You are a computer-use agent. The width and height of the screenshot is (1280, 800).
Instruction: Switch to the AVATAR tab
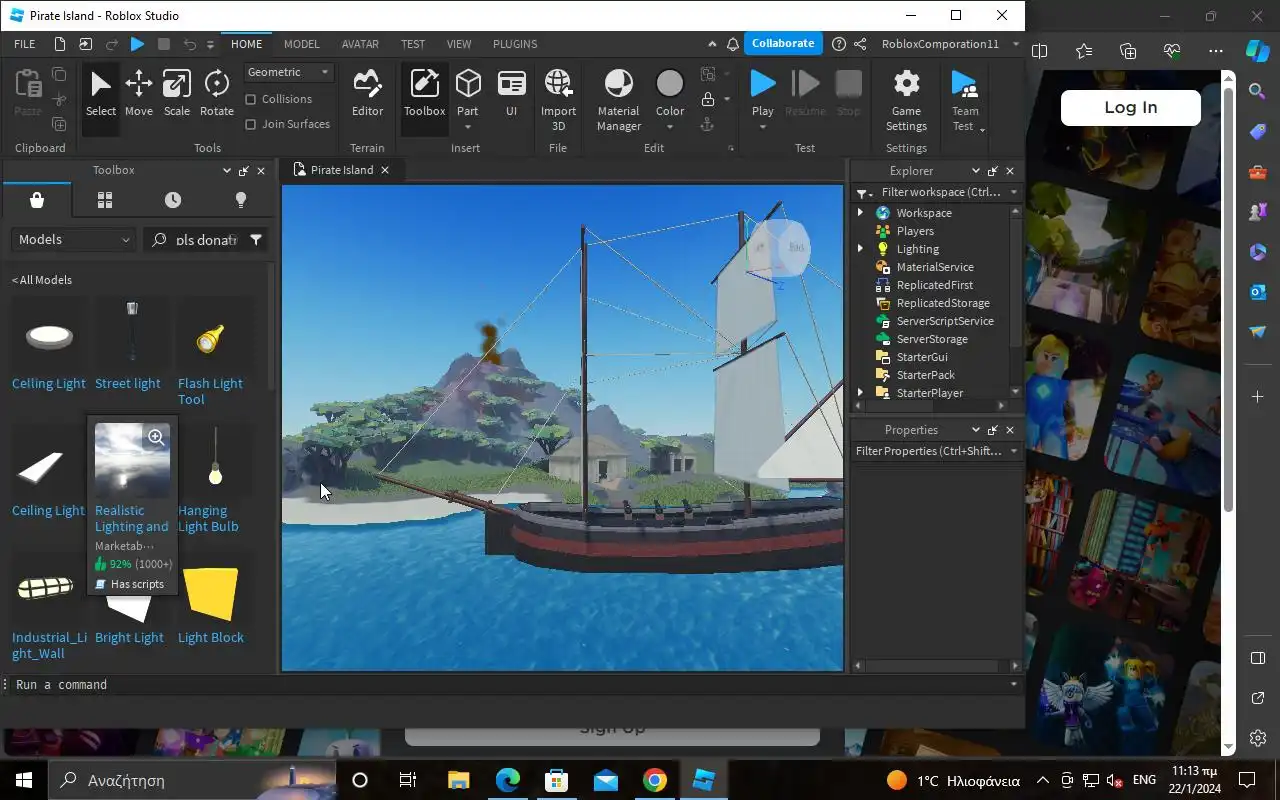point(360,44)
